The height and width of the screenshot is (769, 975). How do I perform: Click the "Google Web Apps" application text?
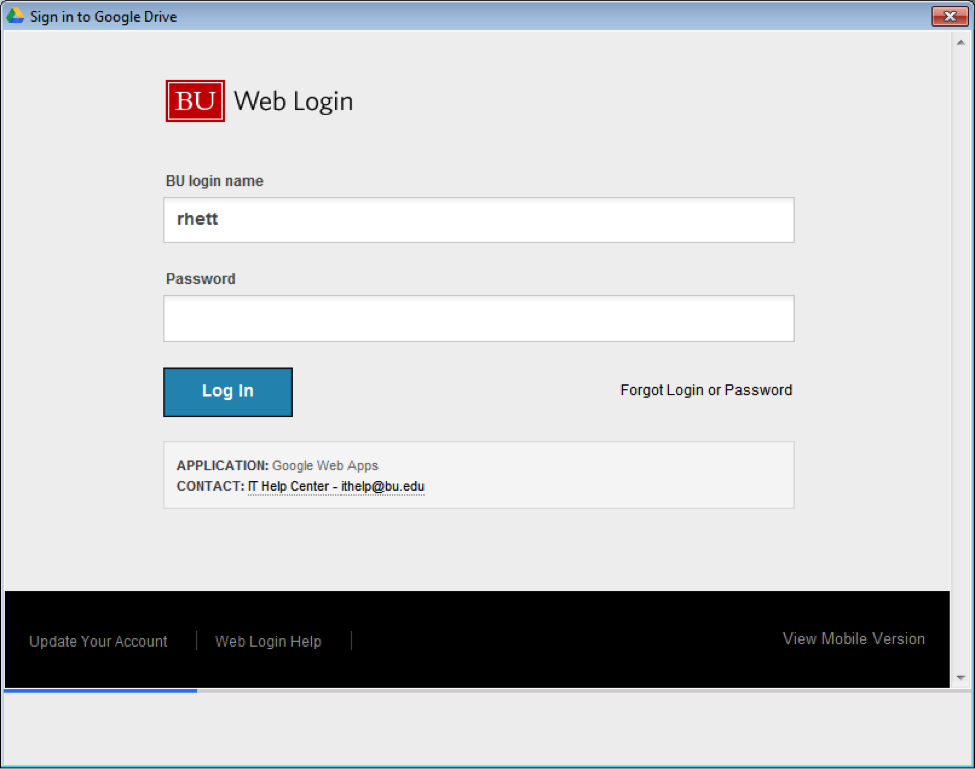[325, 465]
